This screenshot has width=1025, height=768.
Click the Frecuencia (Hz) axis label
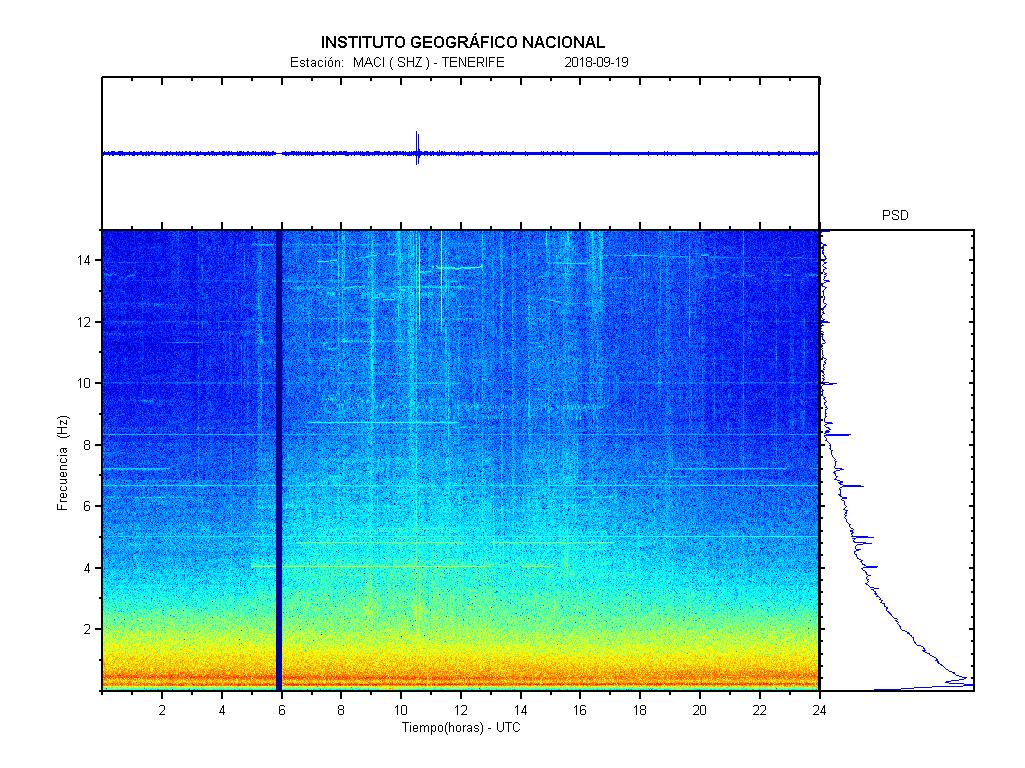[62, 462]
